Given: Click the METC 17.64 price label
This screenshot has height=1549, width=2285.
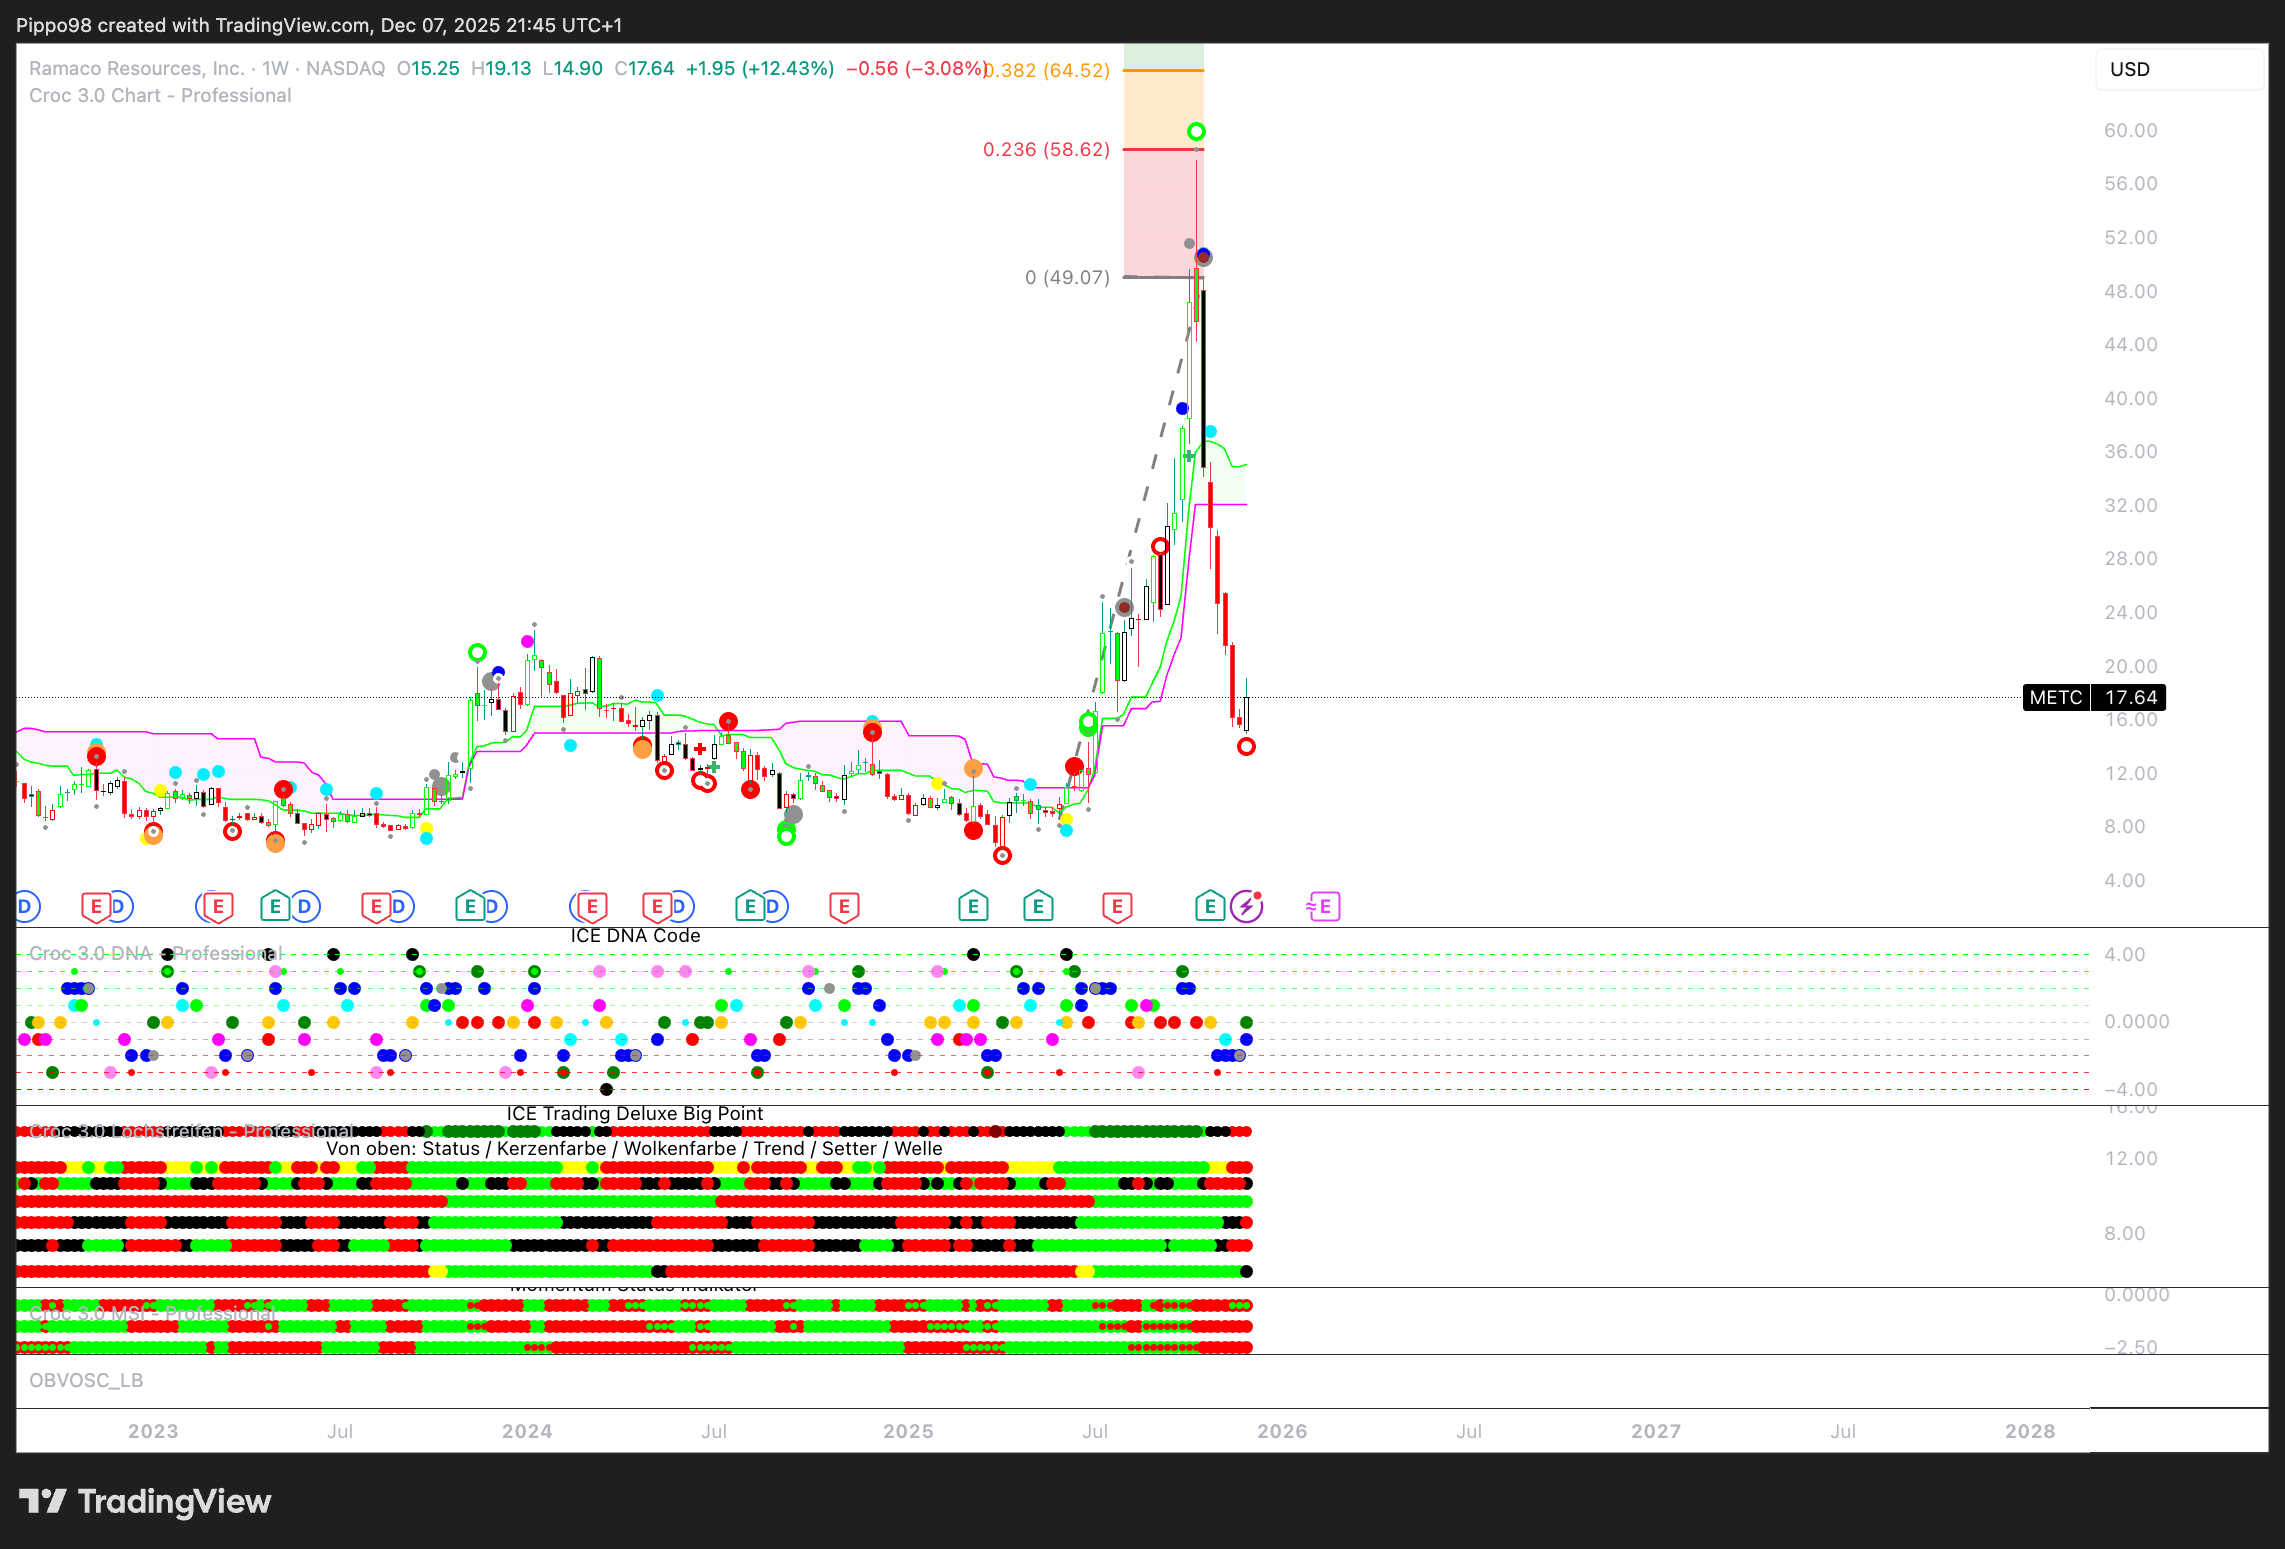Looking at the screenshot, I should pyautogui.click(x=2094, y=697).
